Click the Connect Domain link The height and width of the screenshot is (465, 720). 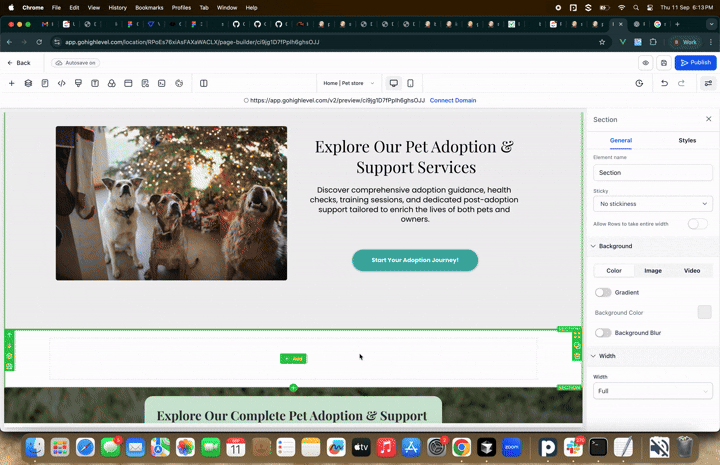(452, 100)
